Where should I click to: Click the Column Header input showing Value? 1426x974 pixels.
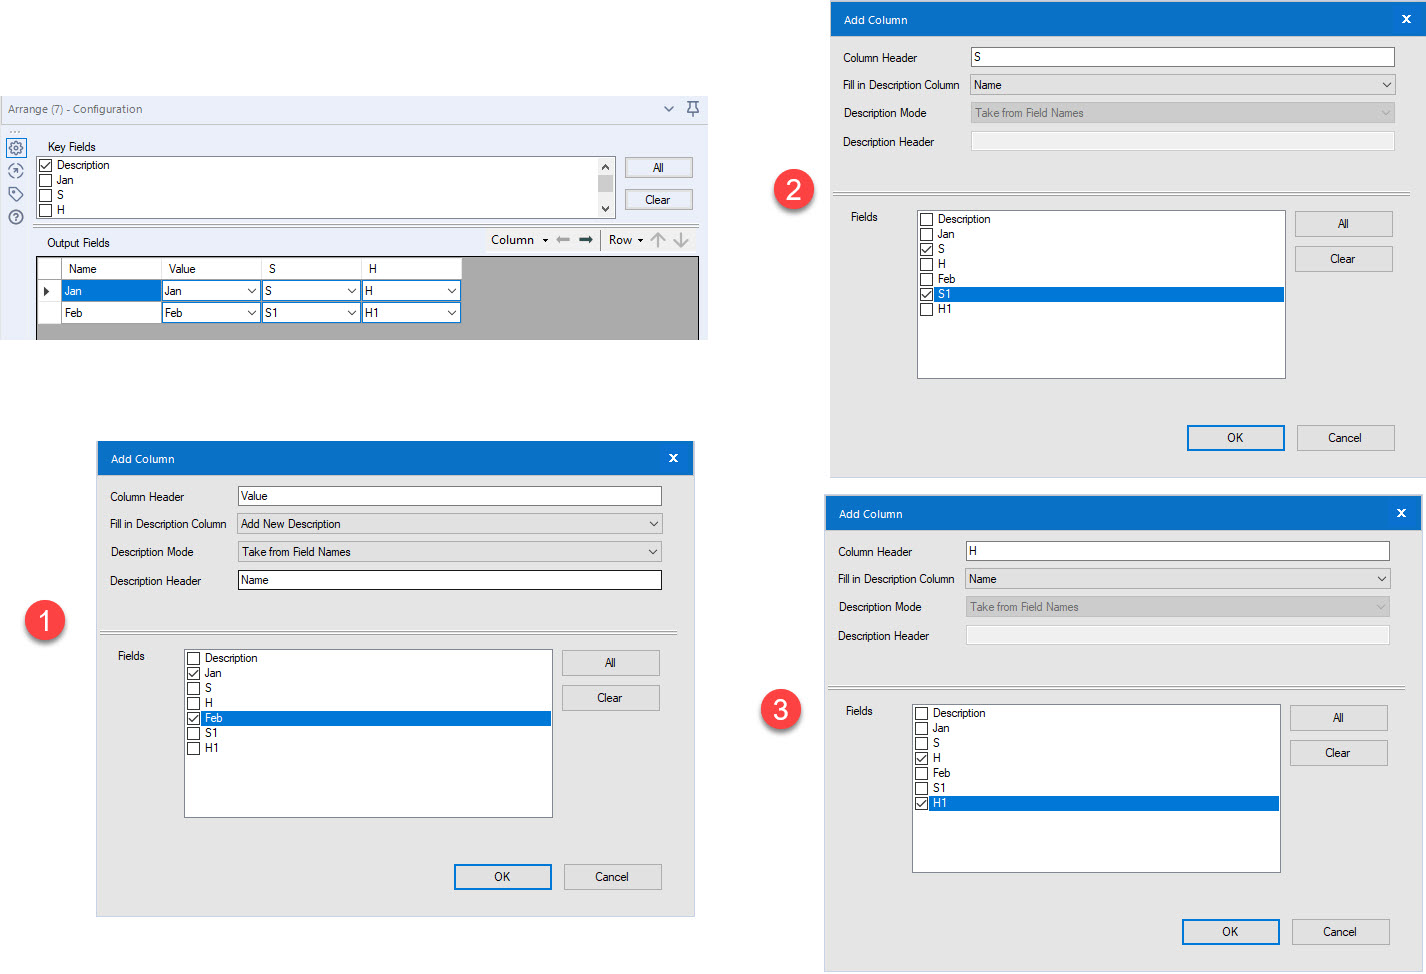click(x=448, y=495)
